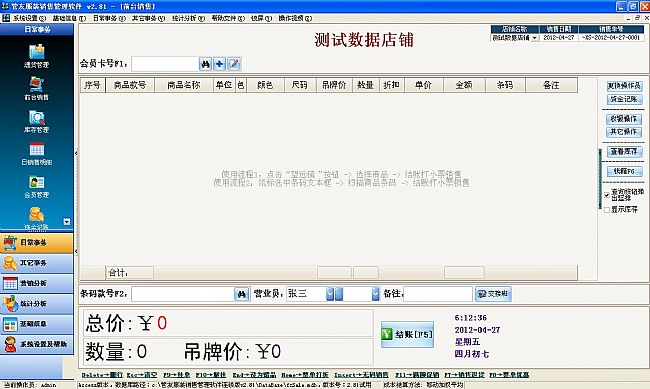
Task: Click in 条码款号F2 input field
Action: click(x=183, y=294)
